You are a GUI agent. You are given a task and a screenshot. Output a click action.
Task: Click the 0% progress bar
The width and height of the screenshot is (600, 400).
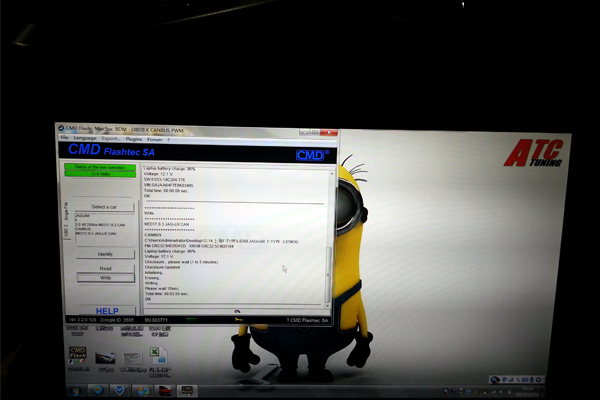[x=236, y=312]
